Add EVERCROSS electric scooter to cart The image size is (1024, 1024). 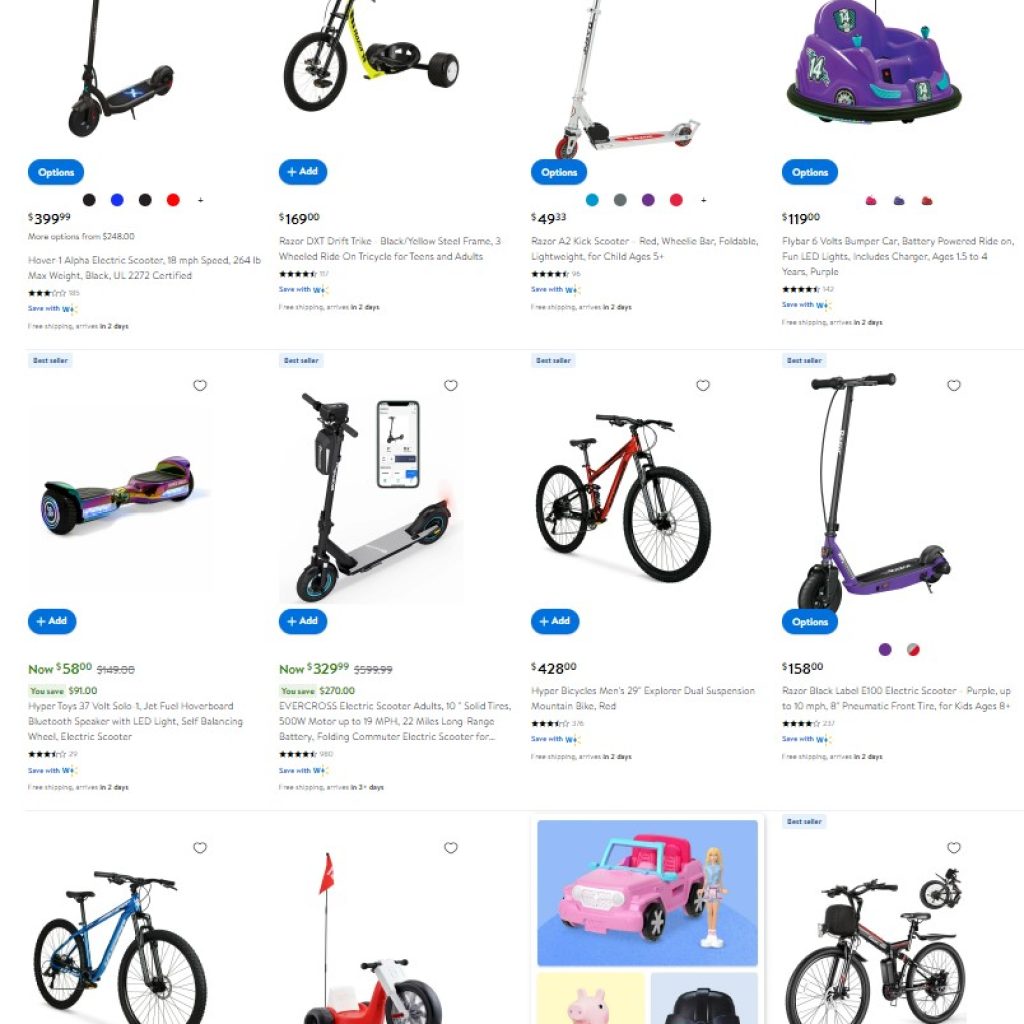[303, 621]
